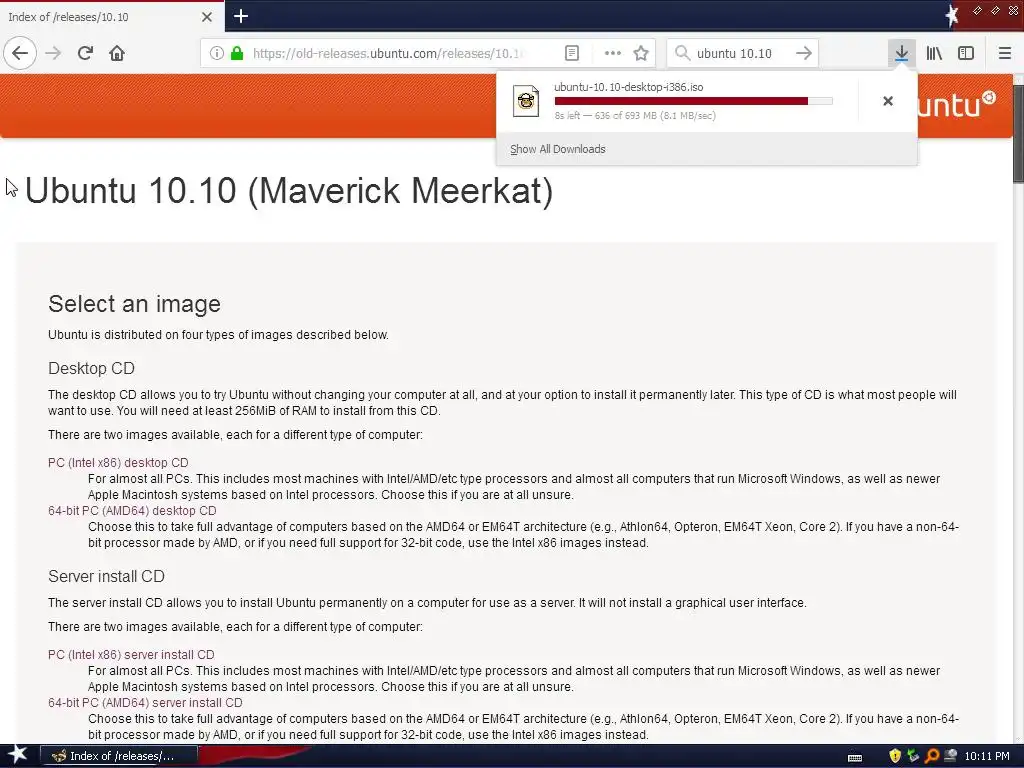Toggle the sidebar view
Screen dimensions: 1024x768
click(x=966, y=53)
